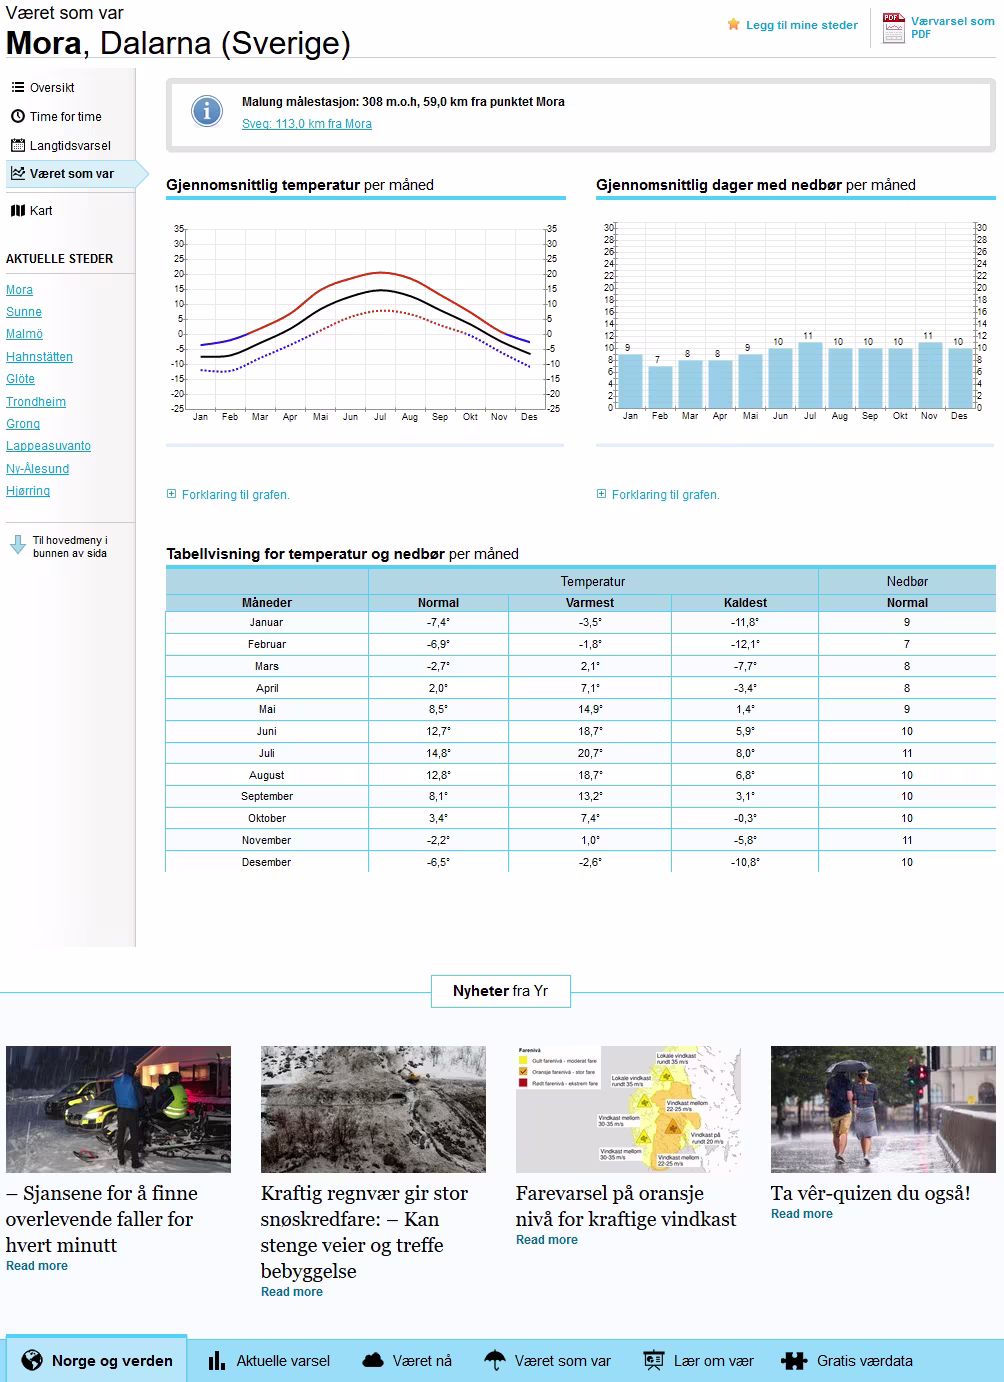
Task: Open the Kart sidebar item
Action: 41,211
